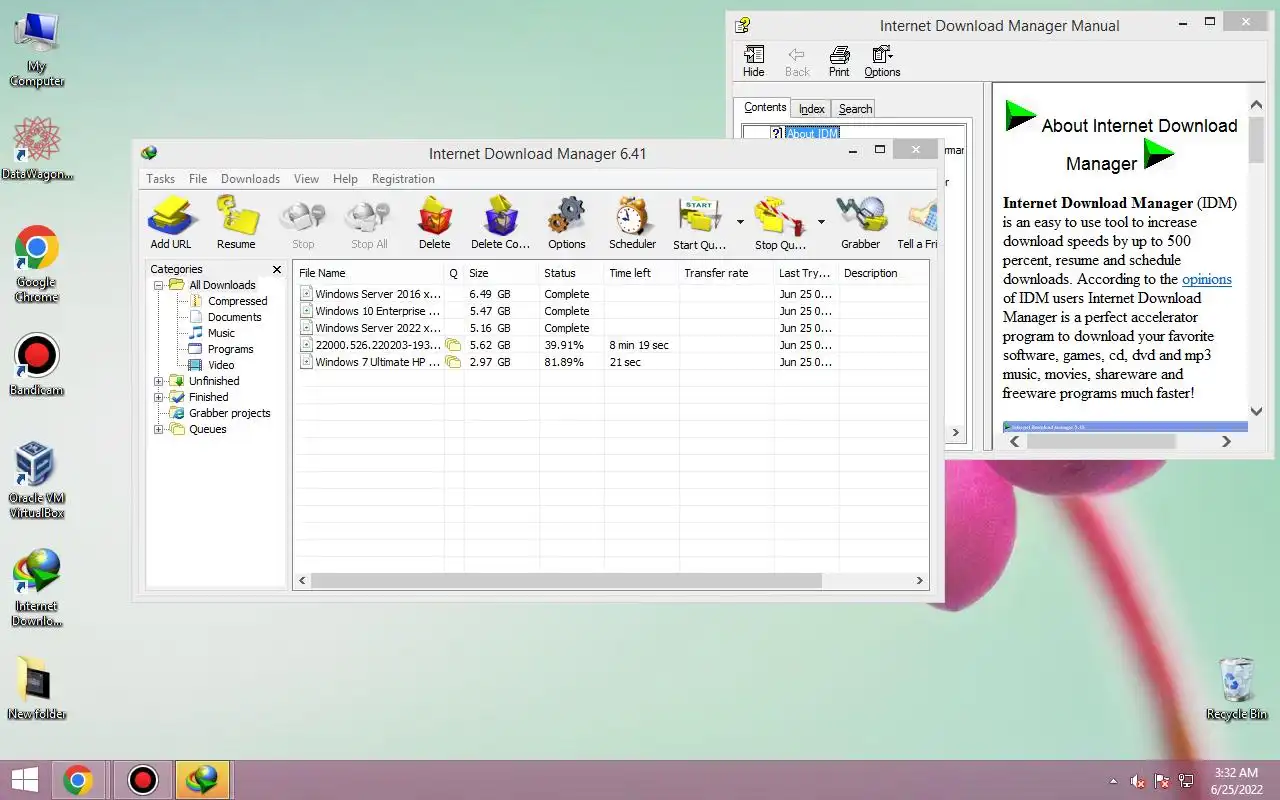Screen dimensions: 1280x800
Task: Select Windows 7 Ultimate HP download row
Action: pyautogui.click(x=611, y=362)
